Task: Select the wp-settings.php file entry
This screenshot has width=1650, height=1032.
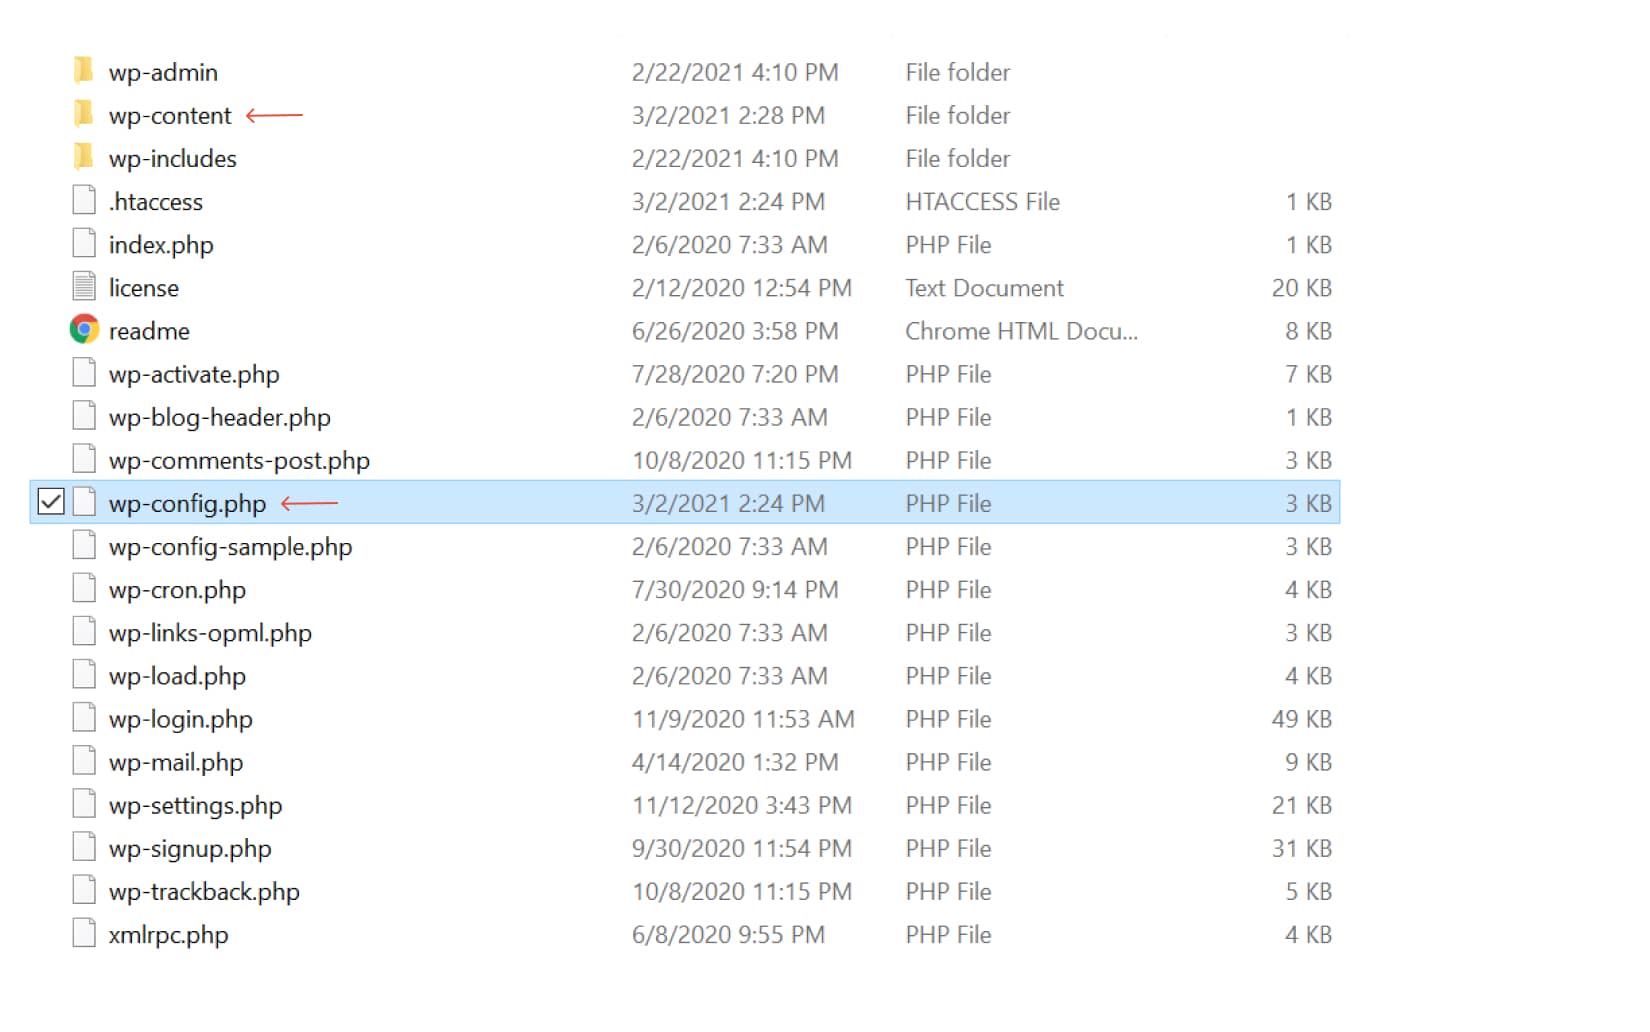Action: coord(195,805)
